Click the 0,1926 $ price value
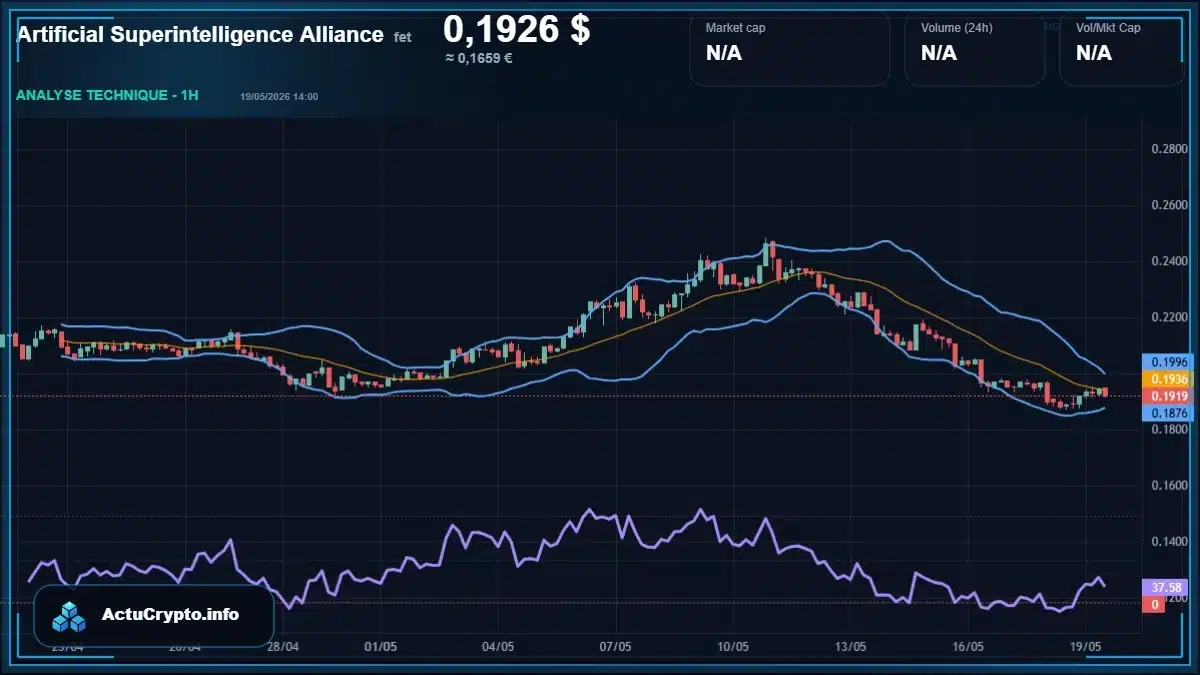1200x675 pixels. pyautogui.click(x=516, y=29)
